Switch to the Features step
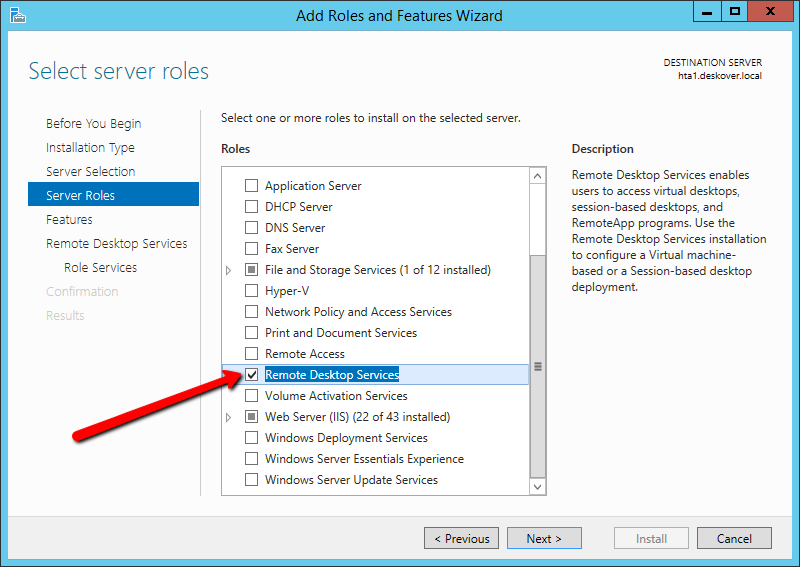This screenshot has height=567, width=800. point(69,220)
